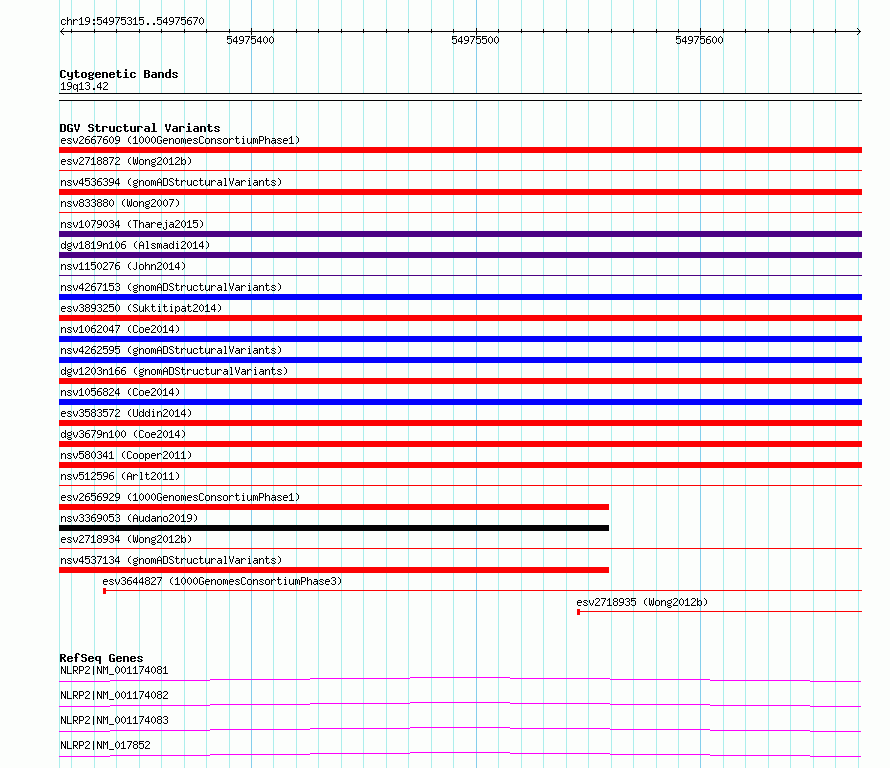The width and height of the screenshot is (890, 768).
Task: Click NLRP2|NM_001174083 transcript label
Action: 114,720
